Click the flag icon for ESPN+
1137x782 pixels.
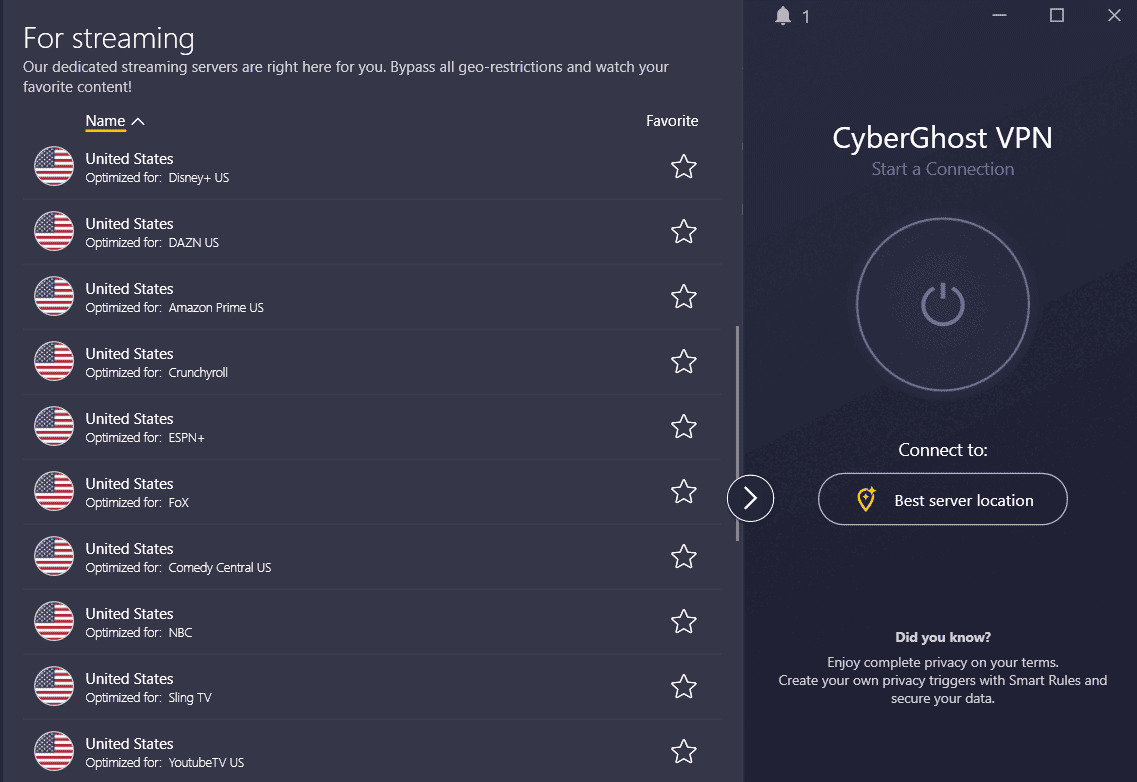click(x=54, y=426)
